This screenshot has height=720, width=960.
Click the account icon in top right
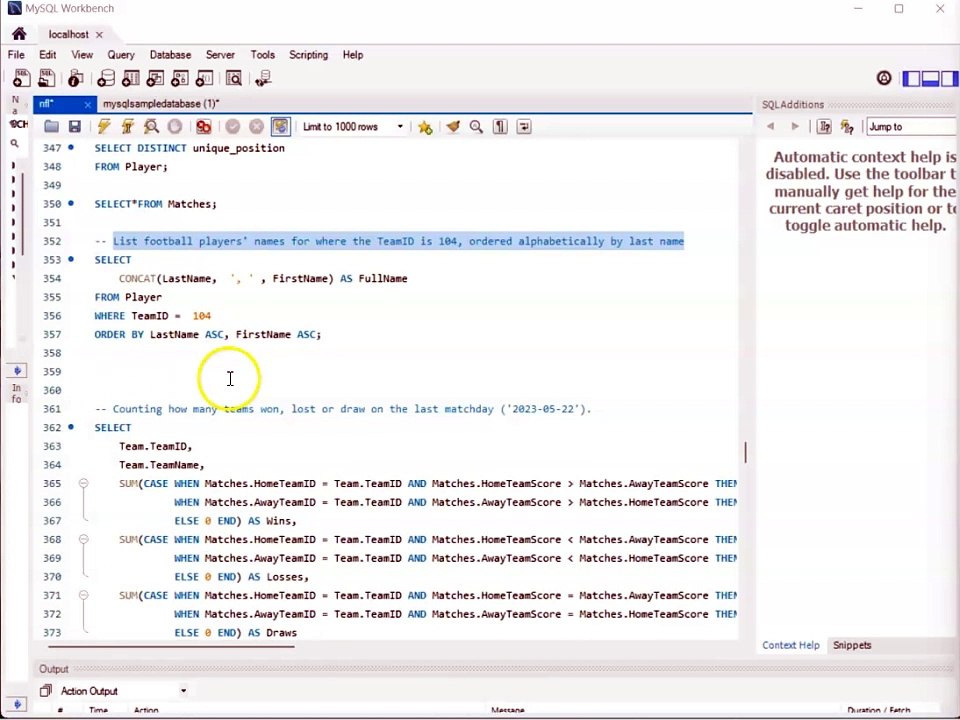click(x=883, y=78)
